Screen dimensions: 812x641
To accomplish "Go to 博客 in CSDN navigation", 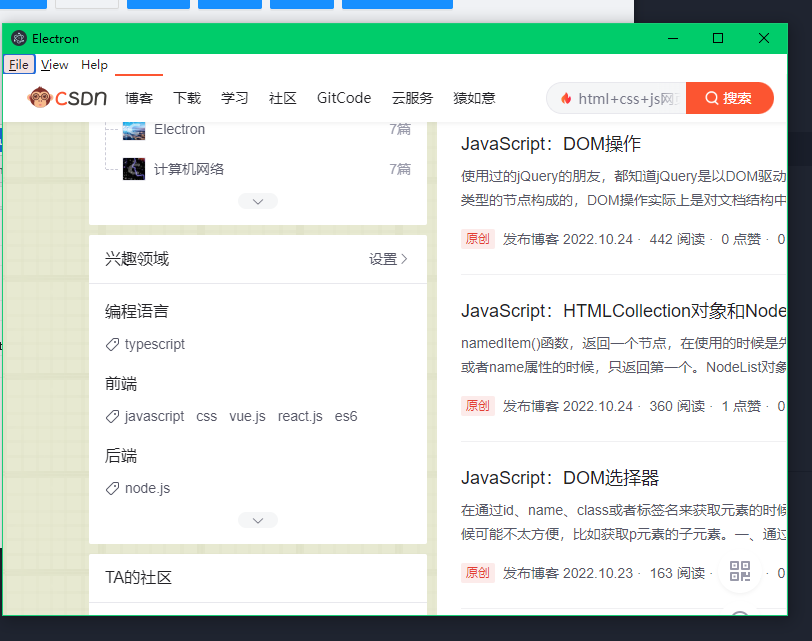I will (x=139, y=98).
